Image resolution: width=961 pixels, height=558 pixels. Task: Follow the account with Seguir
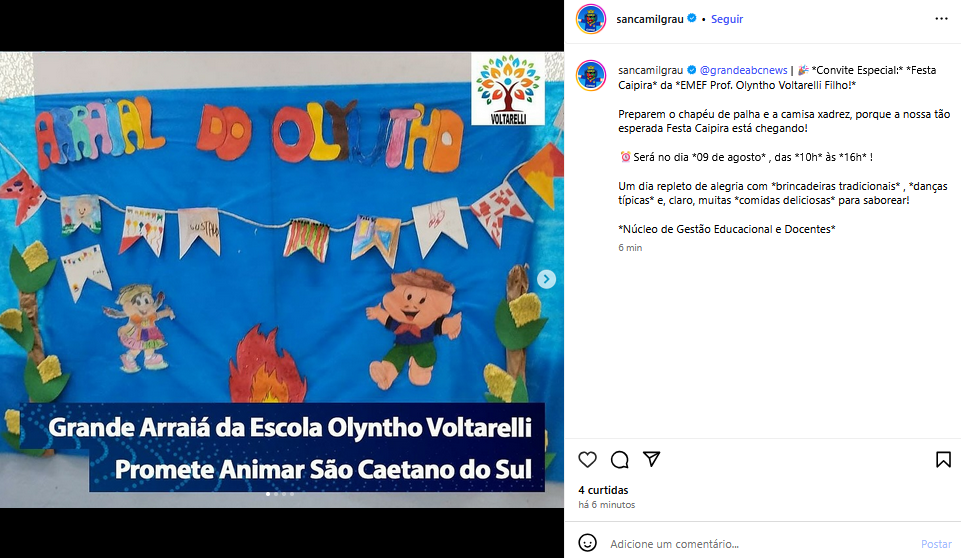click(727, 19)
